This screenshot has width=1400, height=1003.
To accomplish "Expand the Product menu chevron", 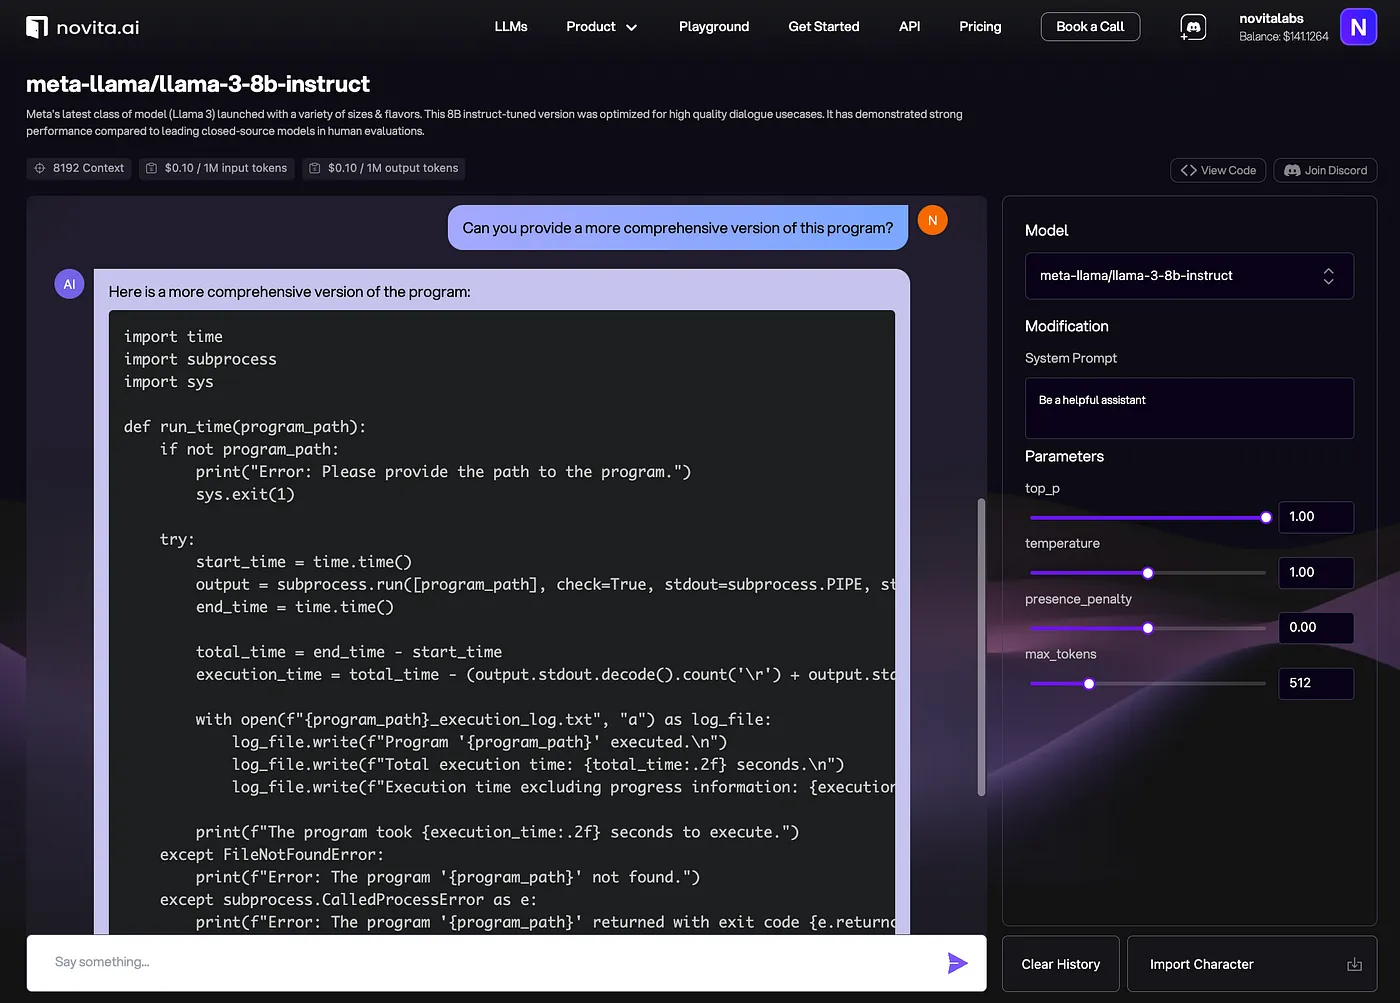I will 631,27.
